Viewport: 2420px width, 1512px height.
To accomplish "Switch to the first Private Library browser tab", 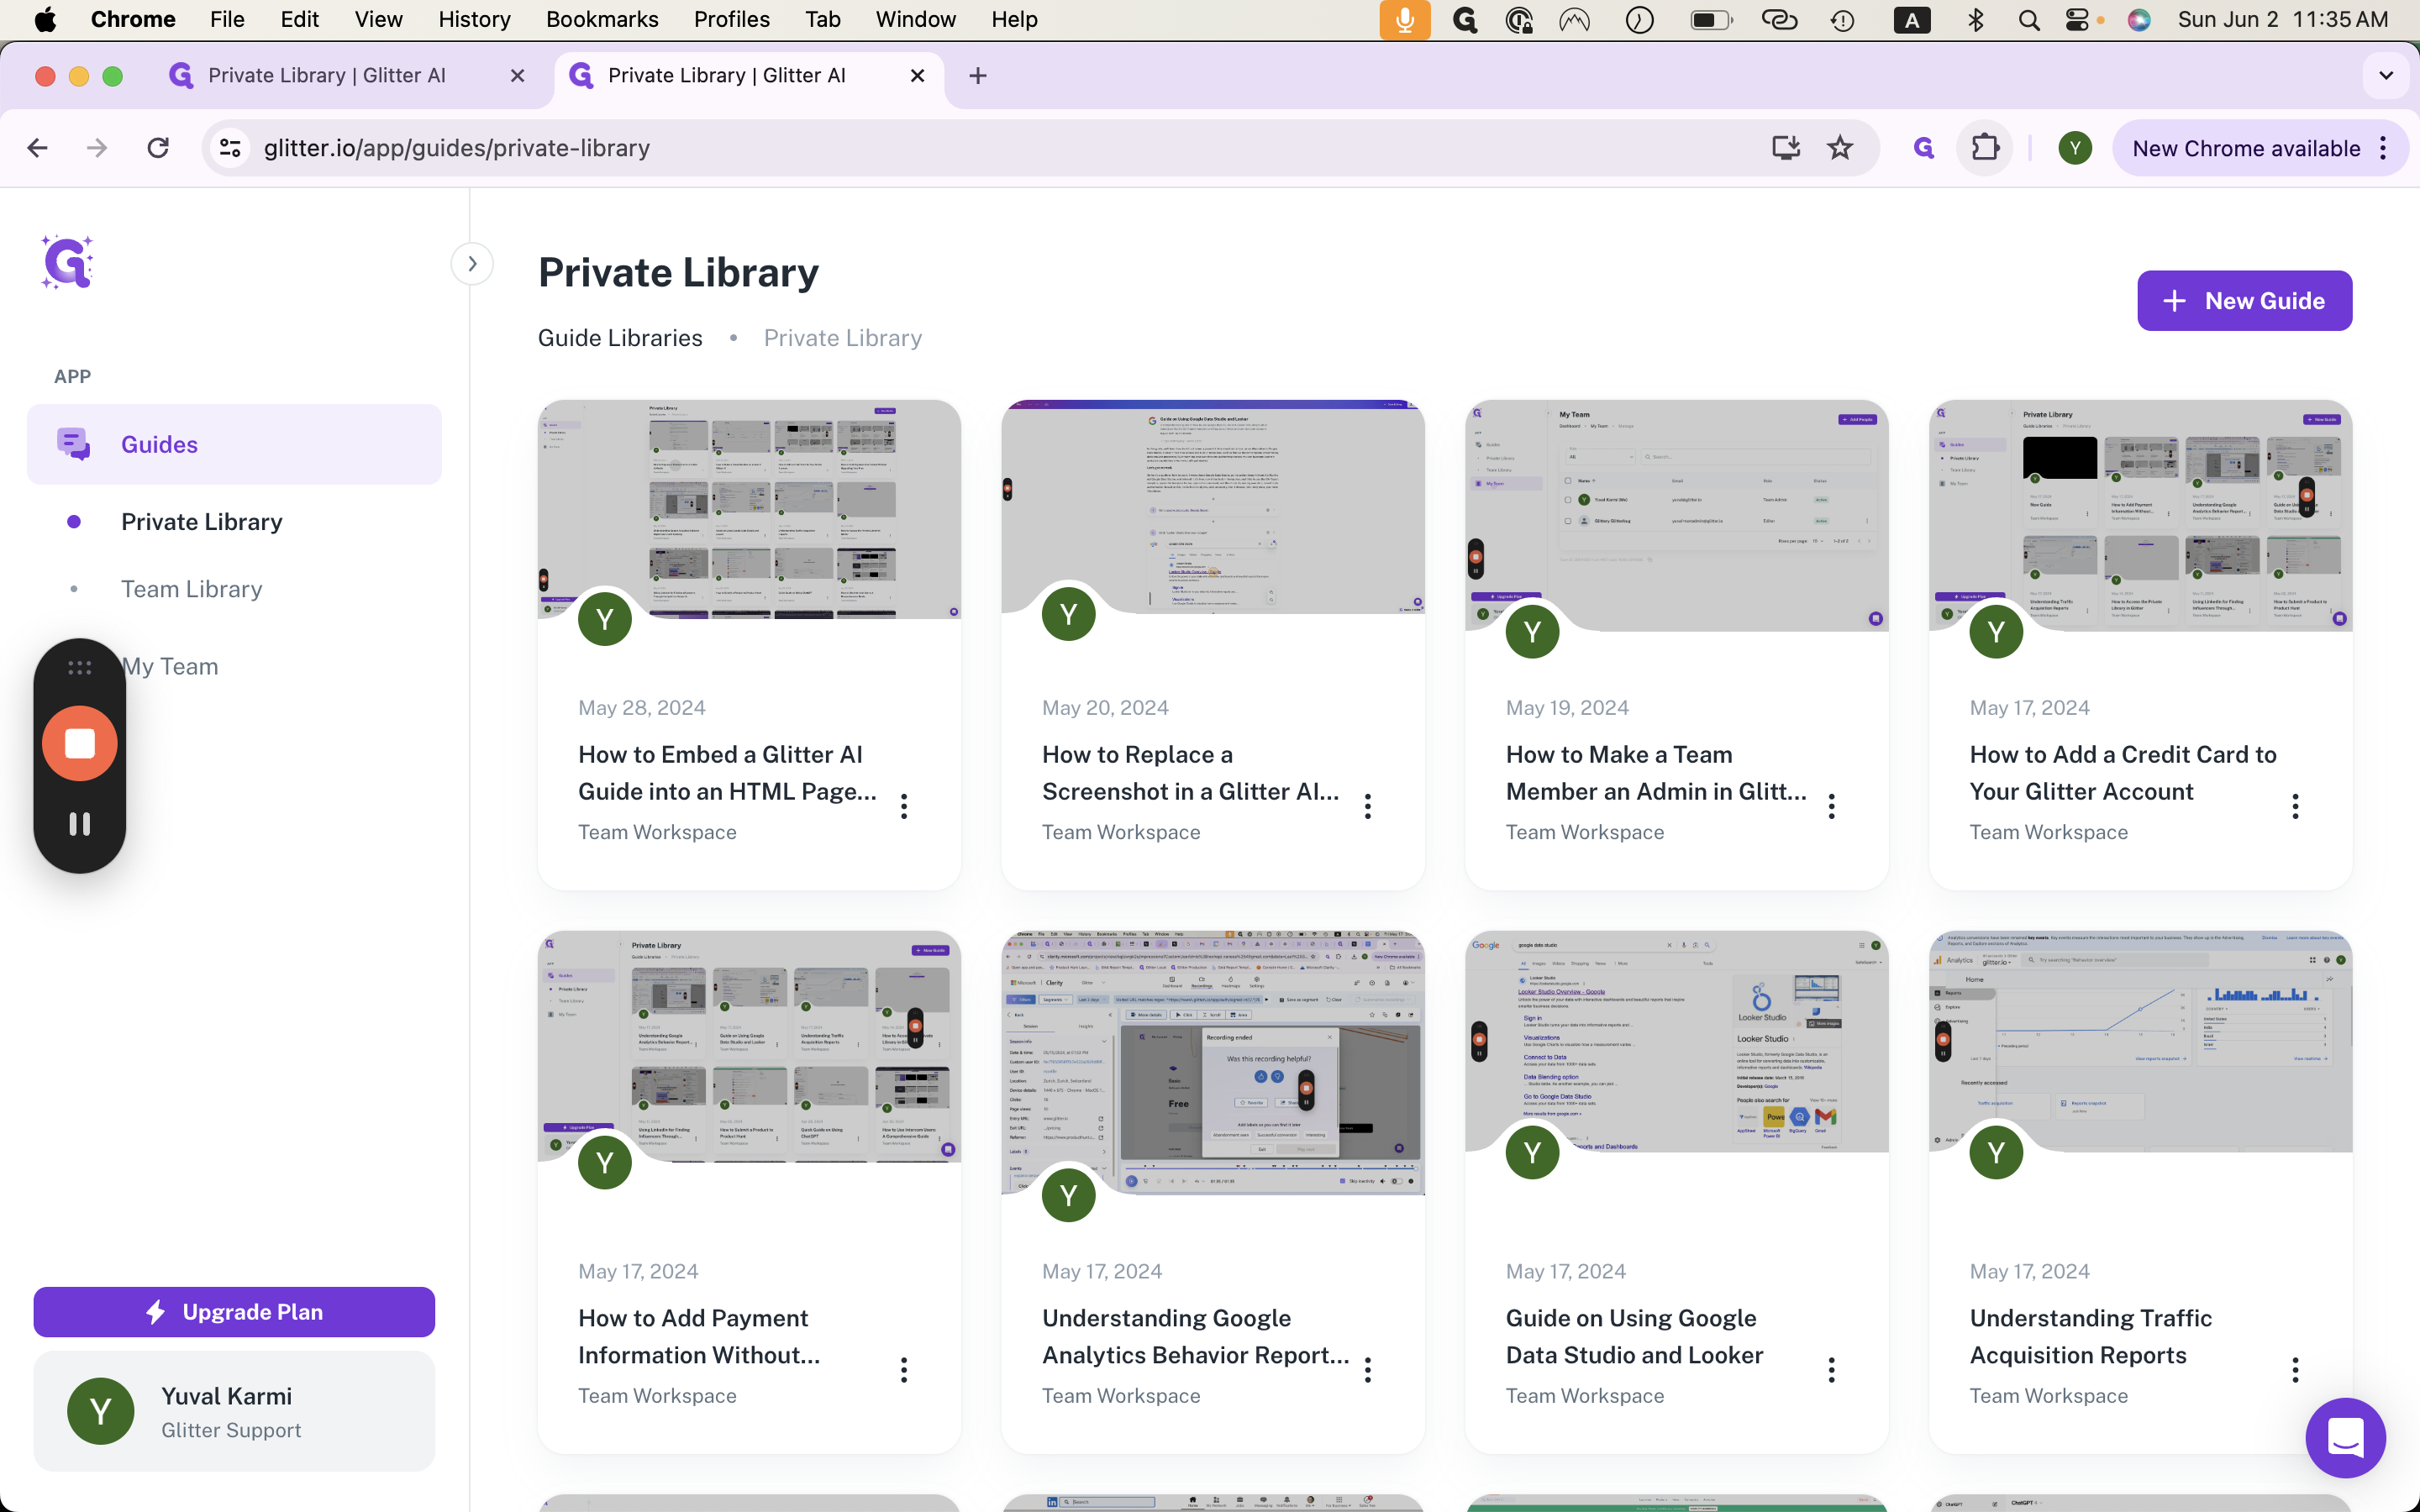I will (x=347, y=76).
